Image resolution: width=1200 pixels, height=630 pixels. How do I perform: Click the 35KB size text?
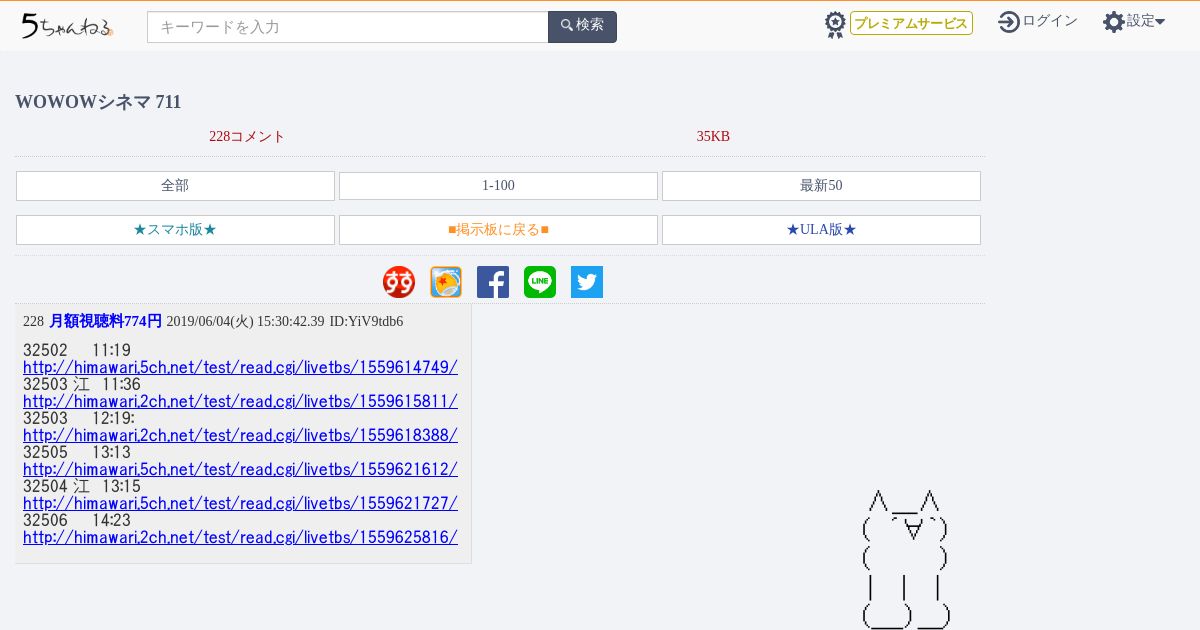click(x=713, y=137)
